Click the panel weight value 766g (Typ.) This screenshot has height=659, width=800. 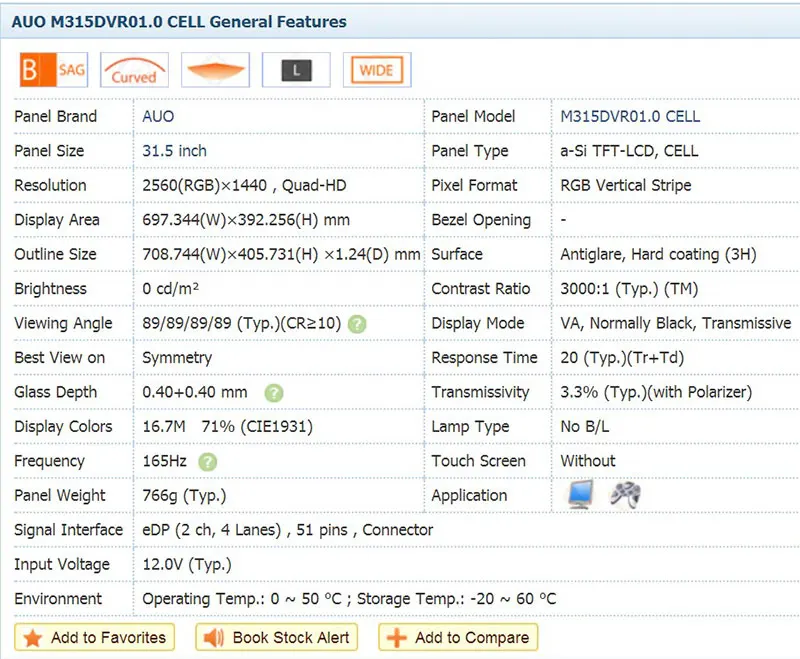(x=184, y=496)
